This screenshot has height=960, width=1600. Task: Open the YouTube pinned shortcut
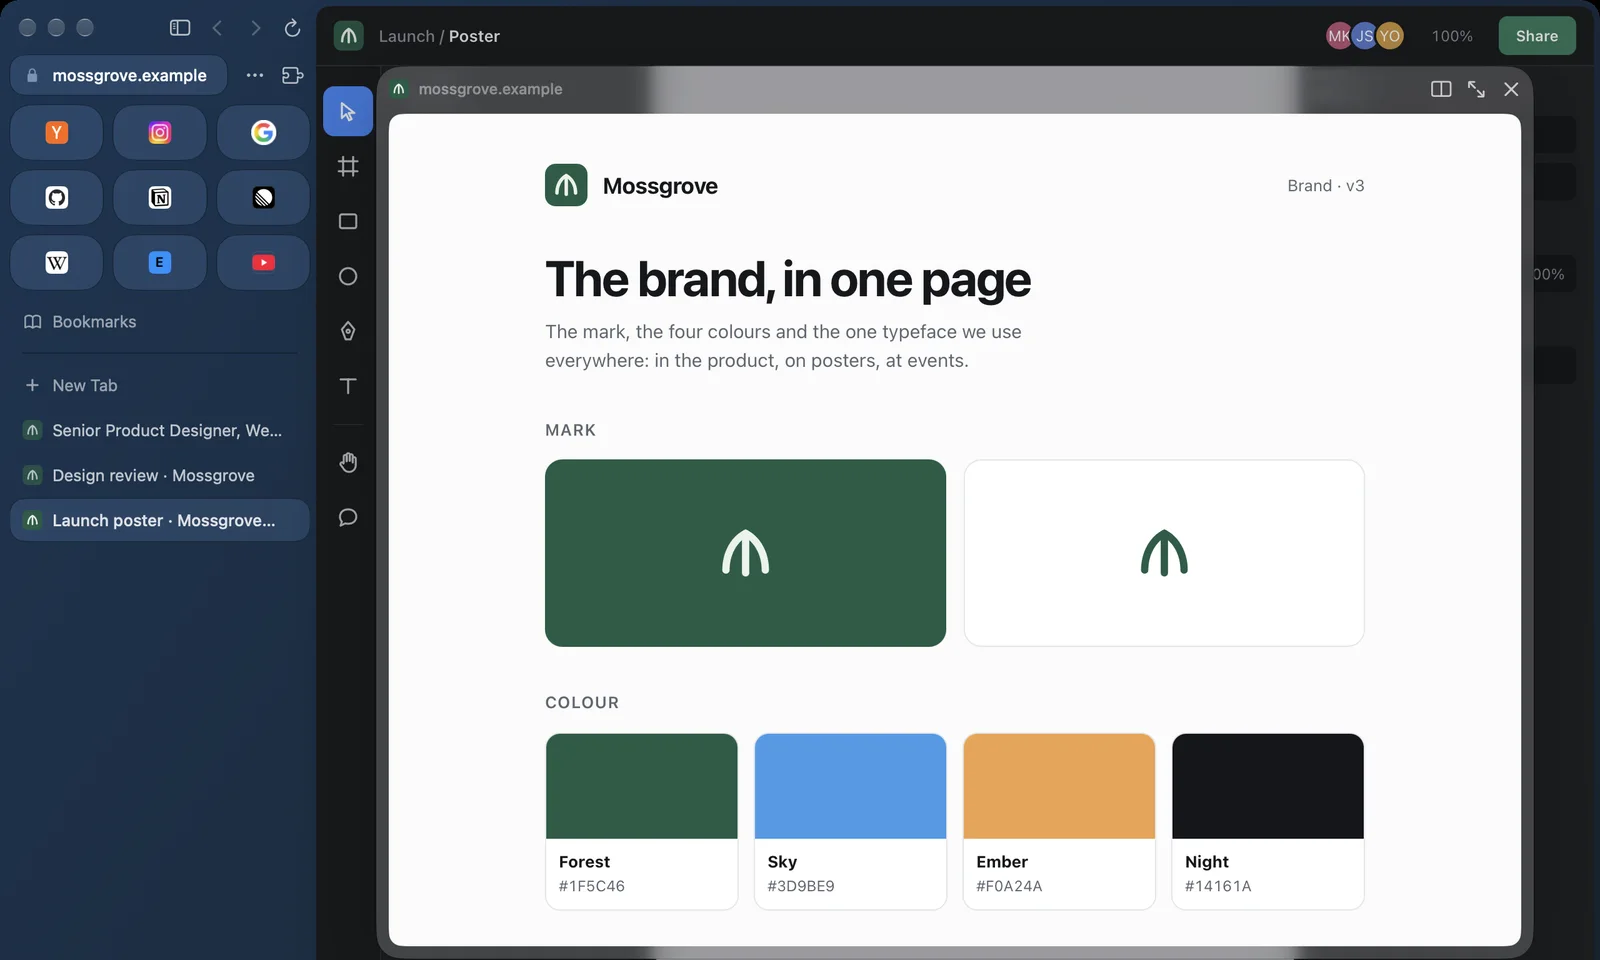point(263,262)
